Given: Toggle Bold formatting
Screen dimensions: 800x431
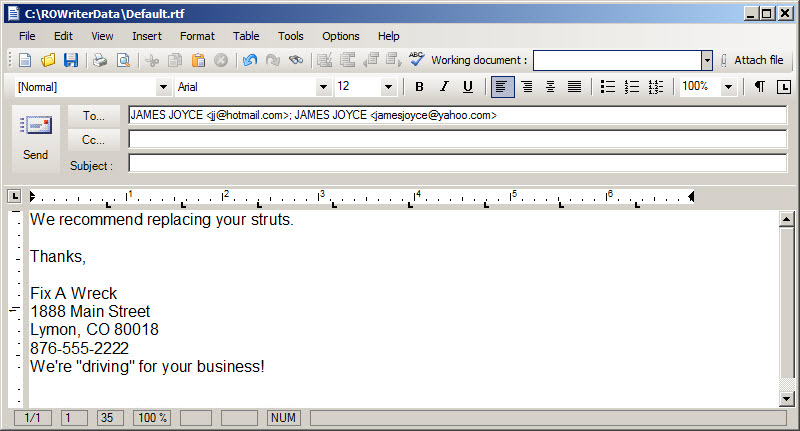Looking at the screenshot, I should pos(420,87).
